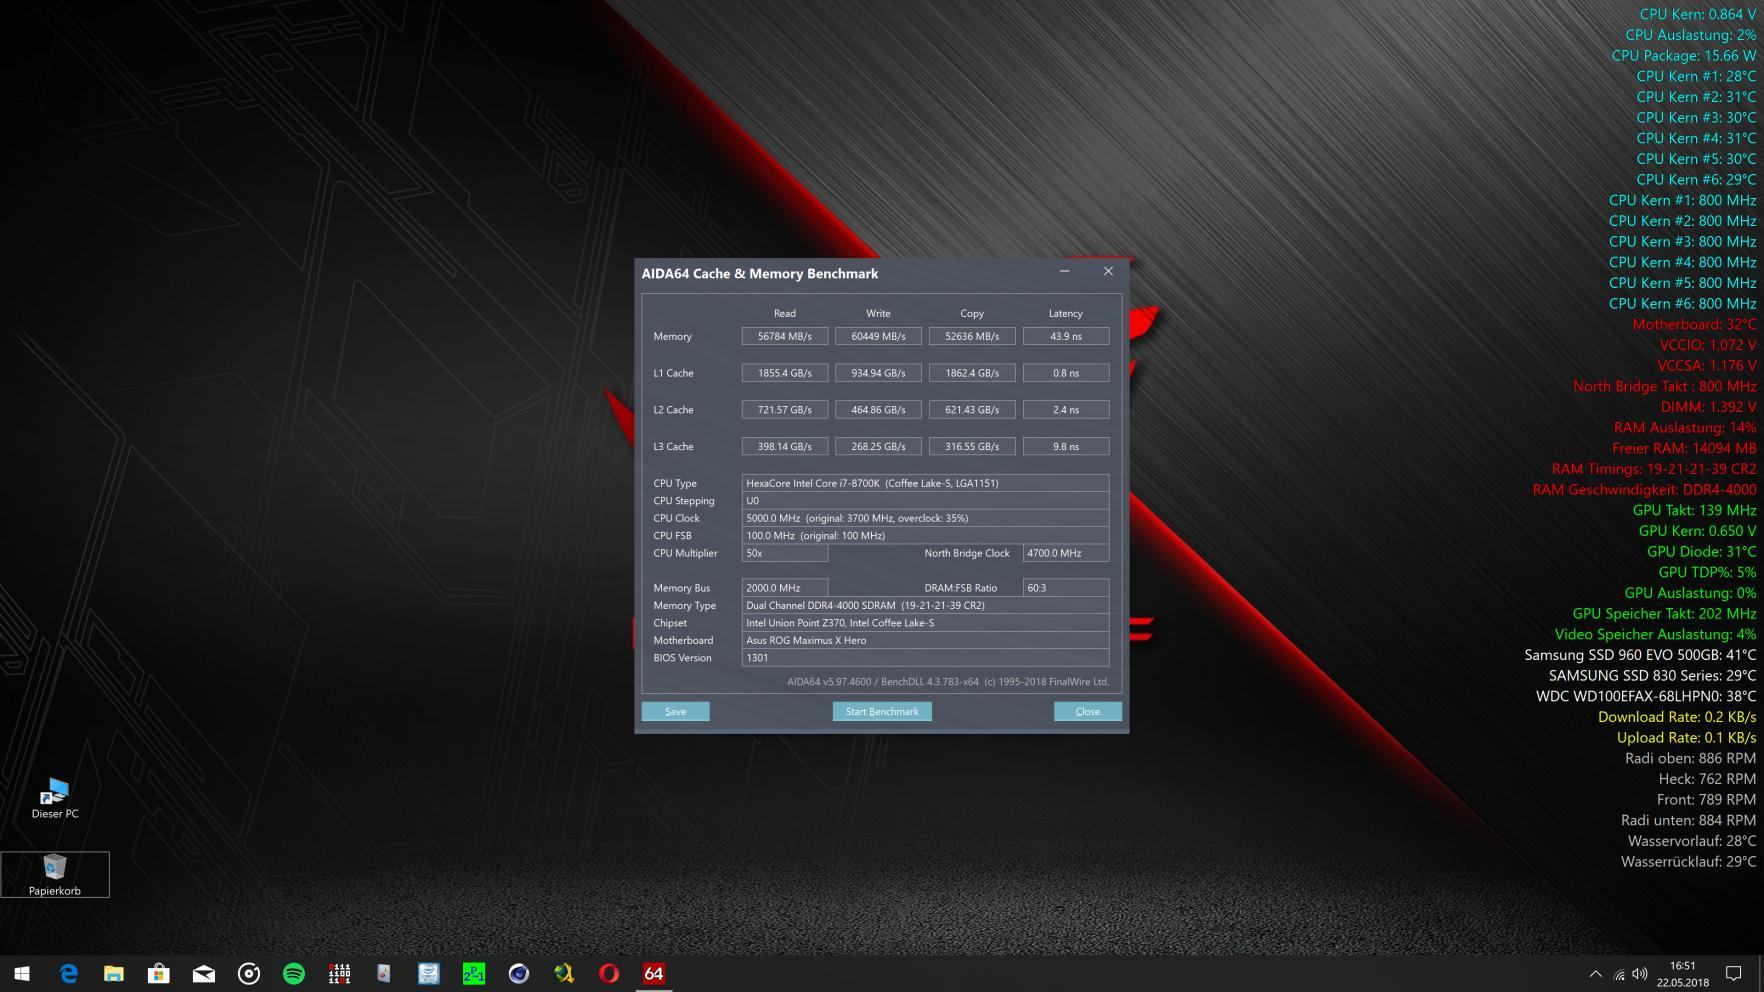Click the Memory Bus field 2000.0 MHz

point(785,588)
